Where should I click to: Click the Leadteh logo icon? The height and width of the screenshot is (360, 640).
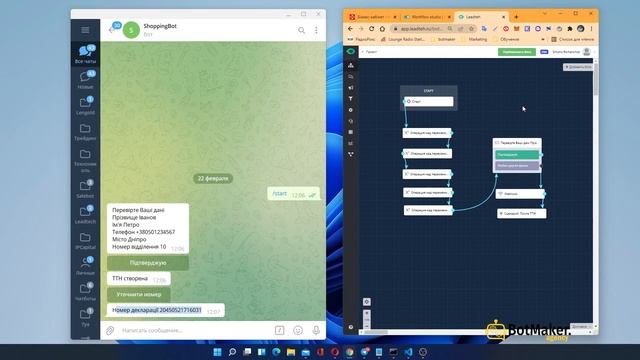click(x=351, y=51)
